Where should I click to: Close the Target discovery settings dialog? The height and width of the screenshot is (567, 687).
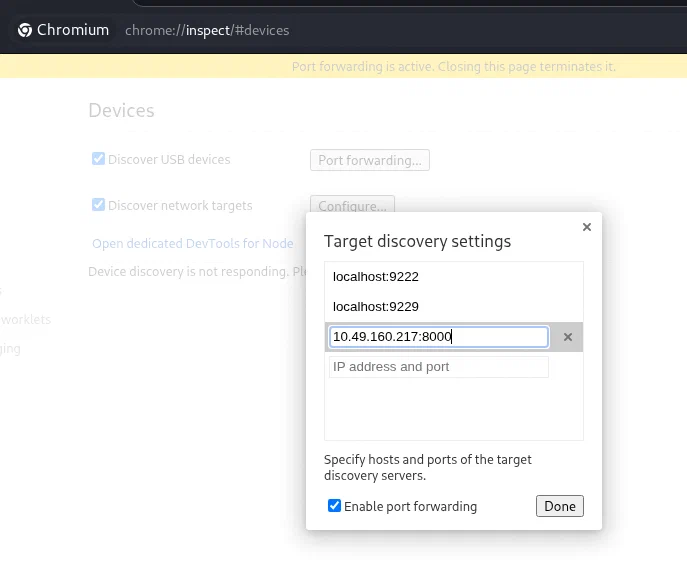pos(587,227)
